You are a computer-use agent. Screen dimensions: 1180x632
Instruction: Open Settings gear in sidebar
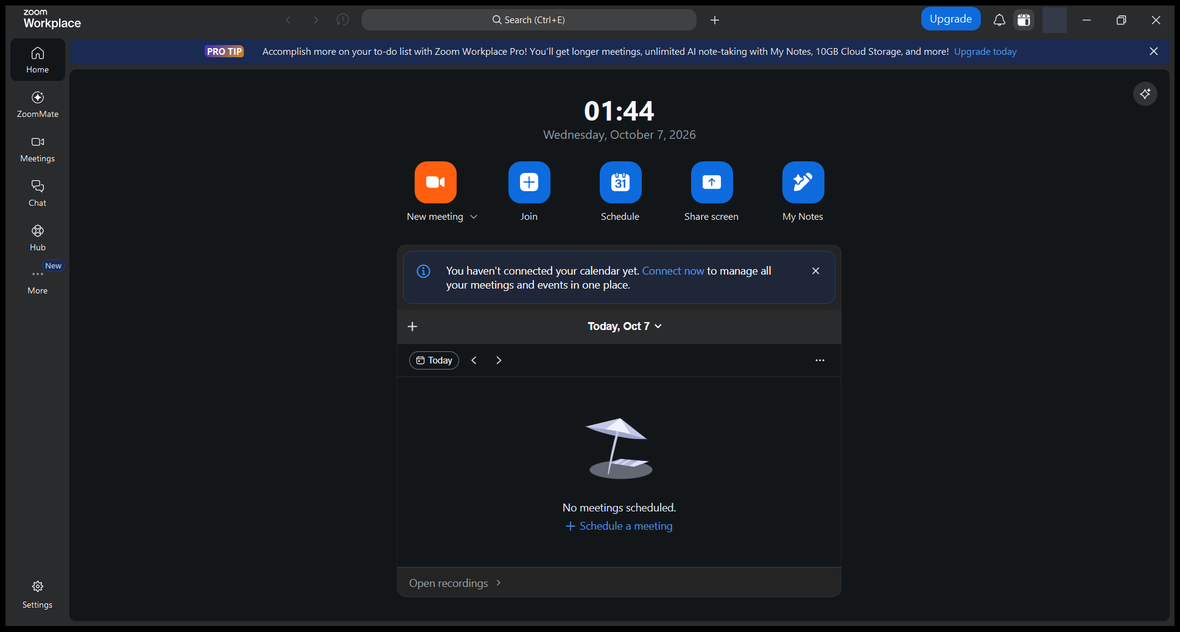click(38, 594)
